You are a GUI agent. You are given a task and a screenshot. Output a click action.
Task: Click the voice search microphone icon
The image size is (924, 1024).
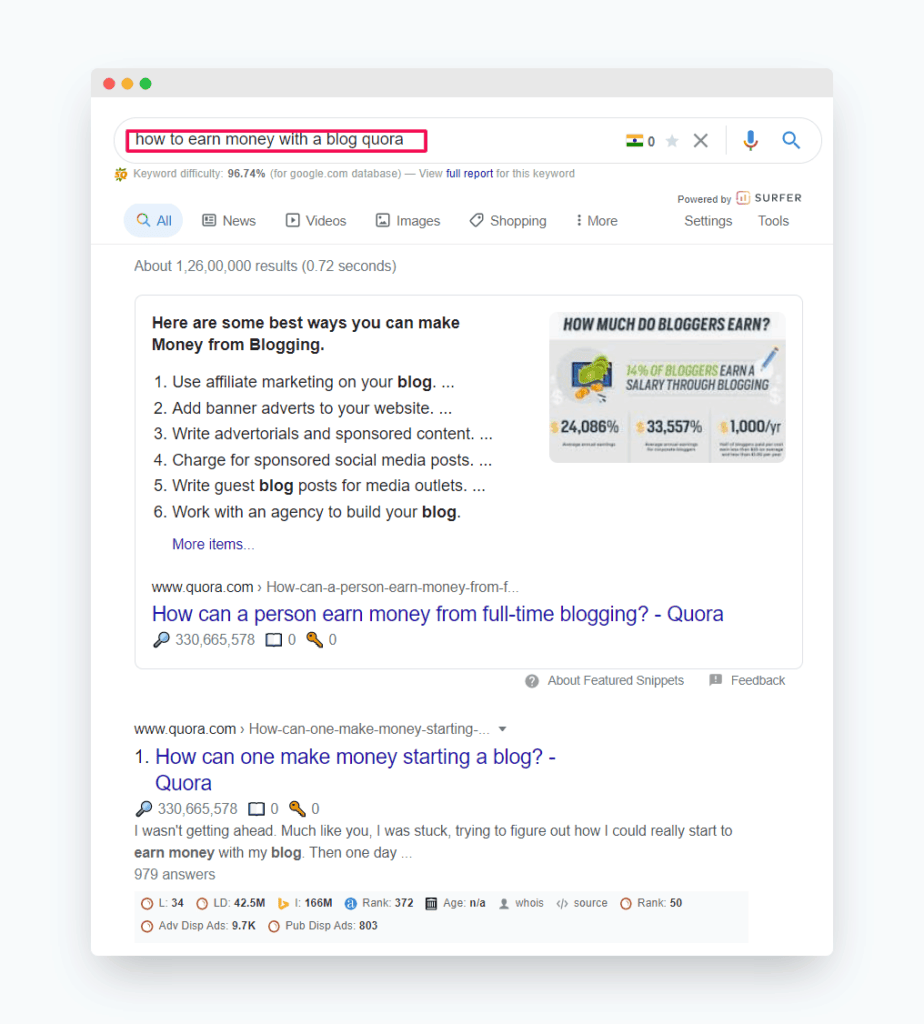pos(750,140)
